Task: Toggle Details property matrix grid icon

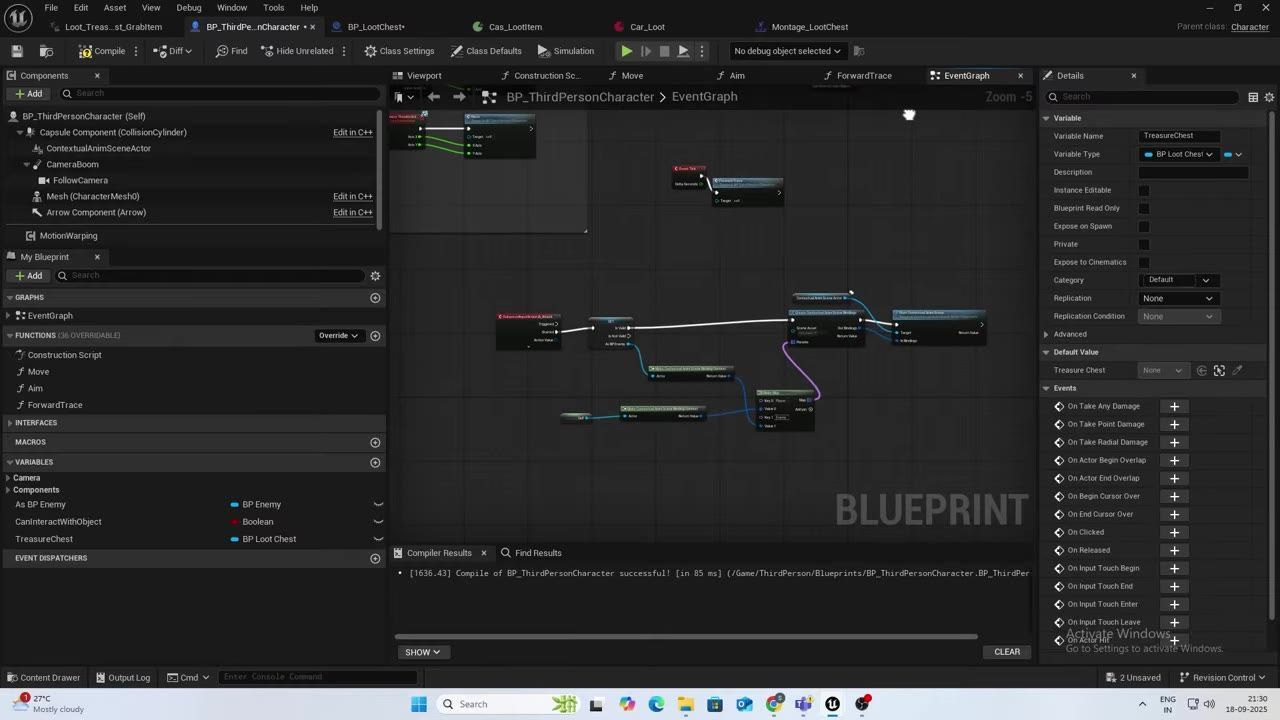Action: (1253, 97)
